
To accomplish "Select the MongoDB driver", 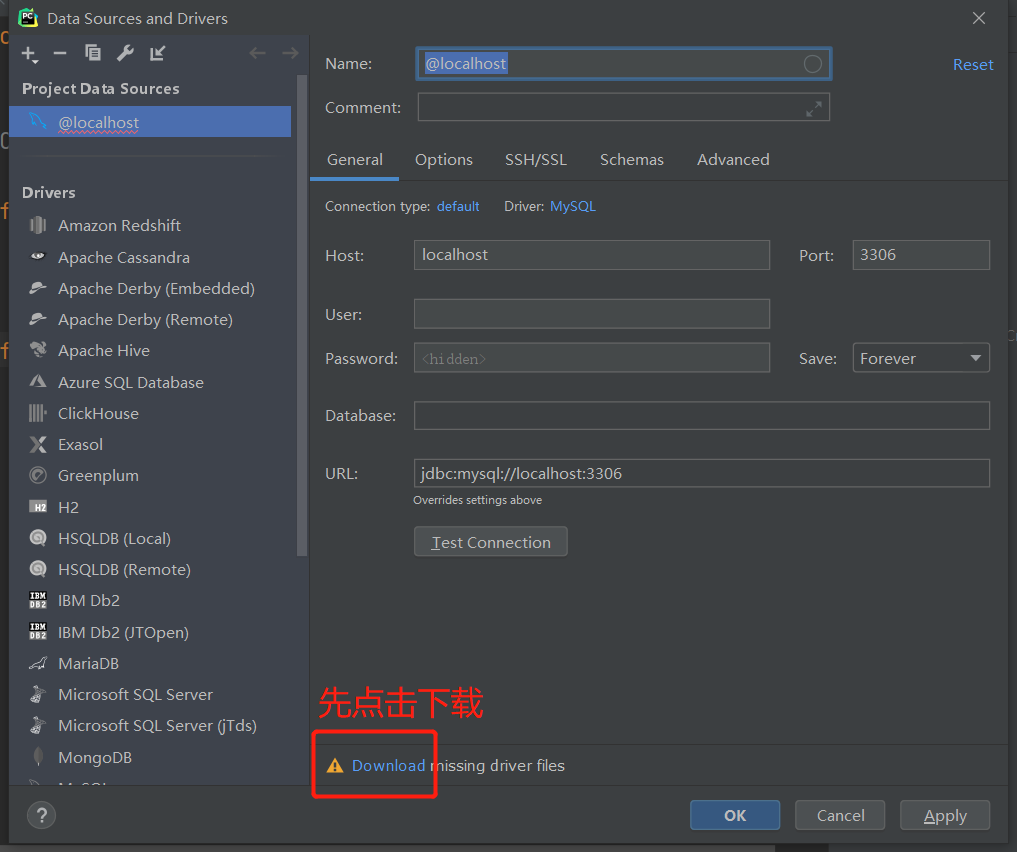I will pos(95,757).
